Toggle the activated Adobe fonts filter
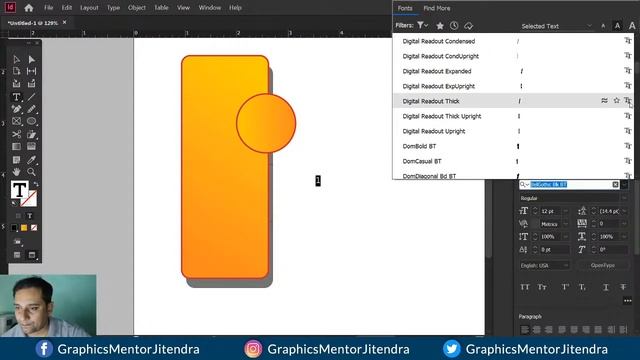Screen dimensions: 640x360 tap(469, 26)
